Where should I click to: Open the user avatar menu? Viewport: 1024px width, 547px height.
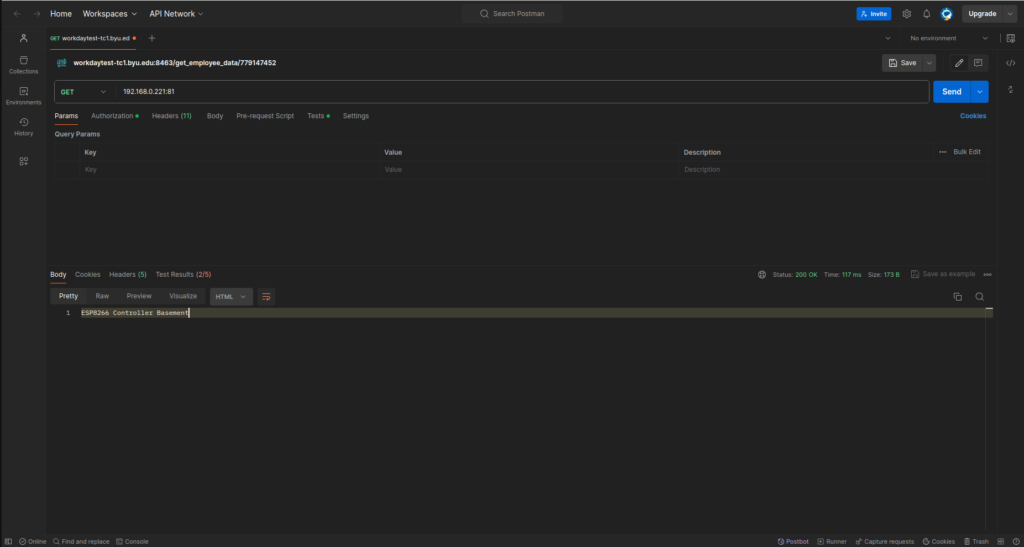click(946, 14)
